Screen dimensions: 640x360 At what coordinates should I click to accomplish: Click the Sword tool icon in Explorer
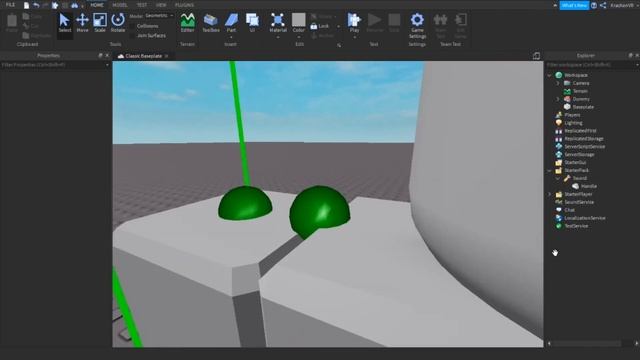[567, 178]
